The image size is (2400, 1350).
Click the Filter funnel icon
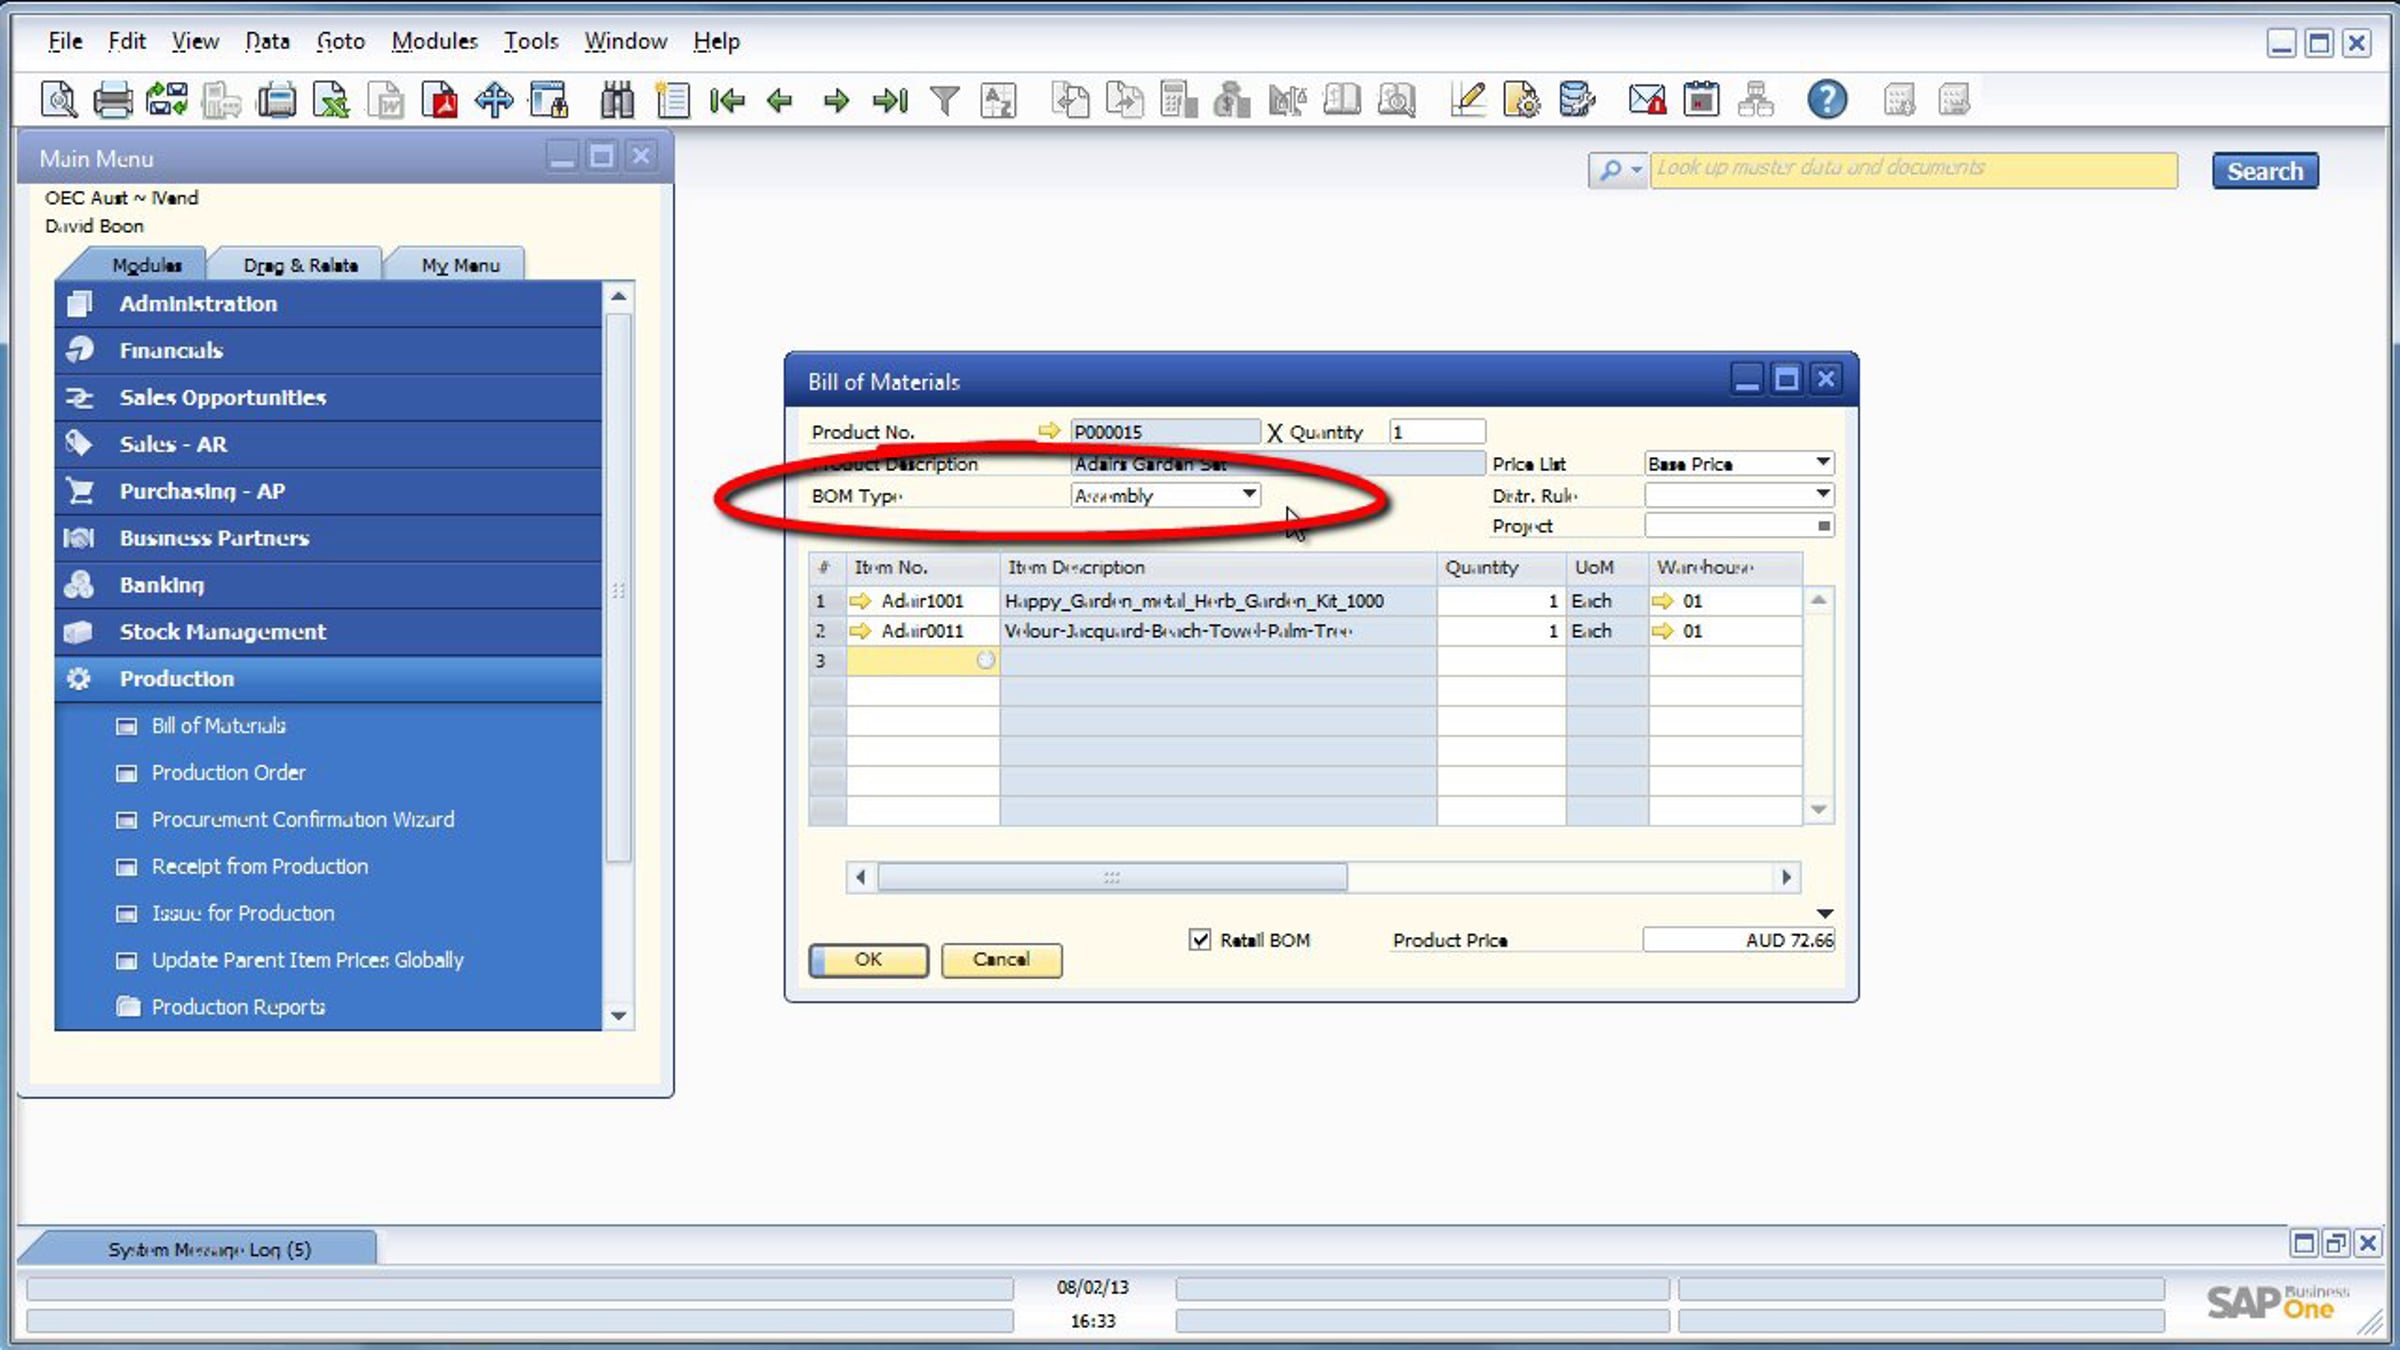tap(944, 100)
